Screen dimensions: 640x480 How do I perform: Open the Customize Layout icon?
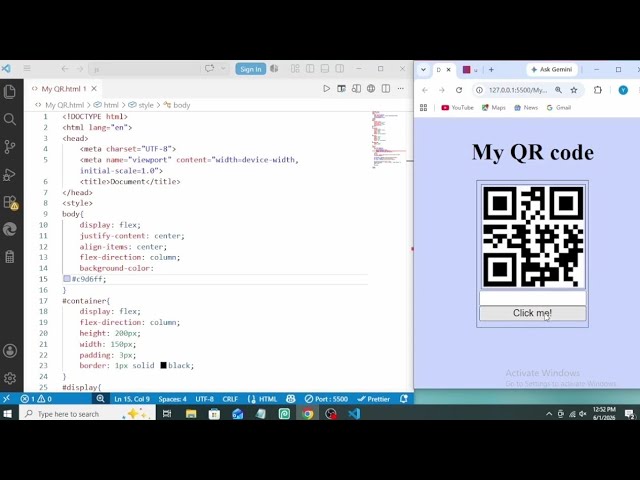coord(295,69)
